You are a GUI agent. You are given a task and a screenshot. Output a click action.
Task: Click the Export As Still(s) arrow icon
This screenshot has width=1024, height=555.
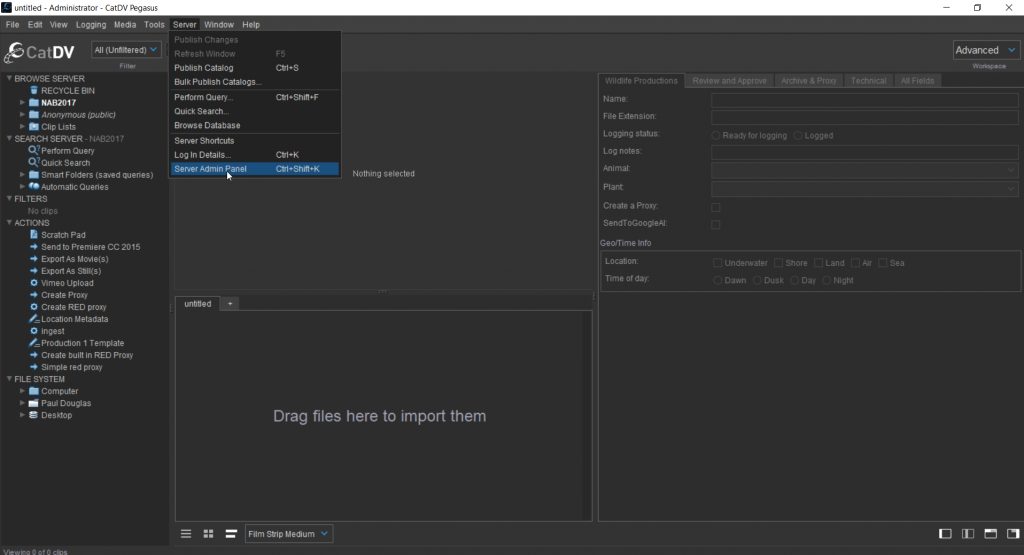tap(34, 271)
